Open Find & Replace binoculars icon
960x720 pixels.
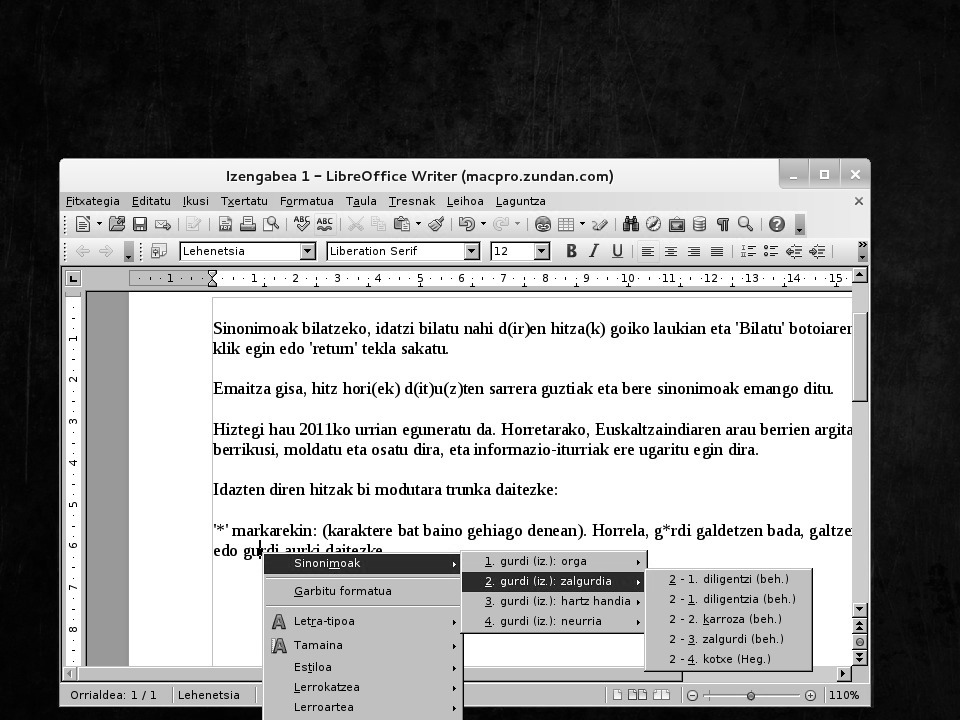click(x=631, y=225)
